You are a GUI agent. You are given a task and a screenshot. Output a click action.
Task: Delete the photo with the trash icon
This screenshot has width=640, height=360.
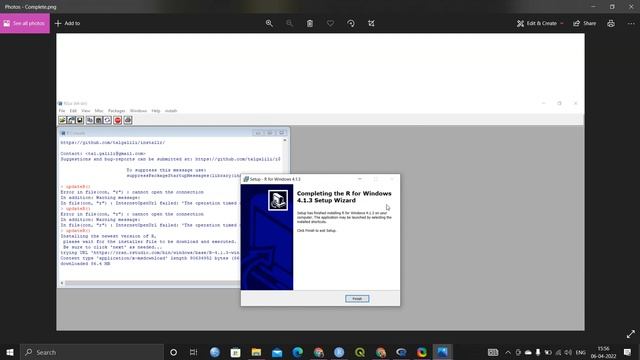(310, 23)
